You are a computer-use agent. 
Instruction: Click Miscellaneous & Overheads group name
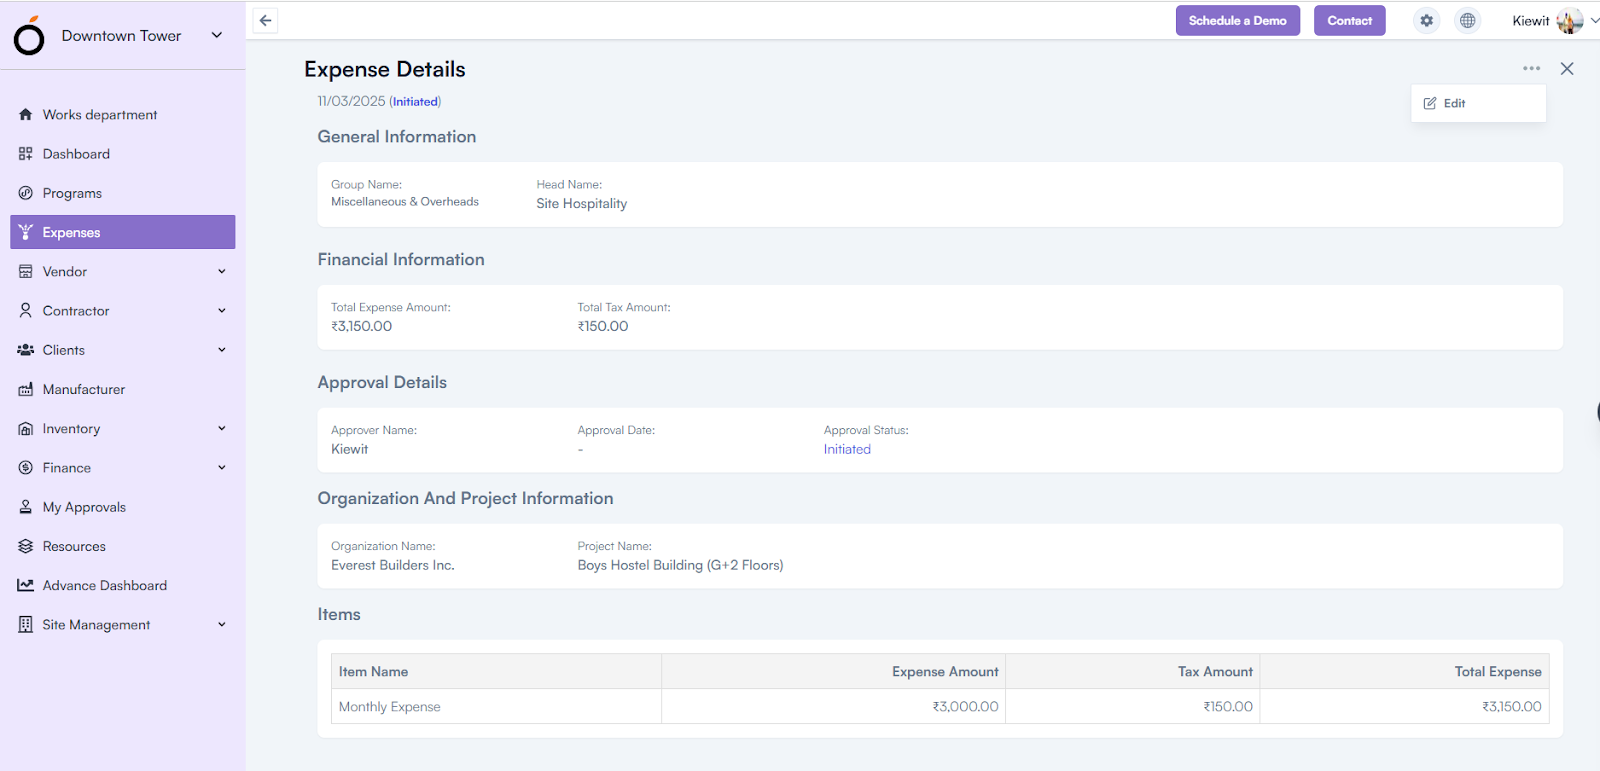pos(405,201)
